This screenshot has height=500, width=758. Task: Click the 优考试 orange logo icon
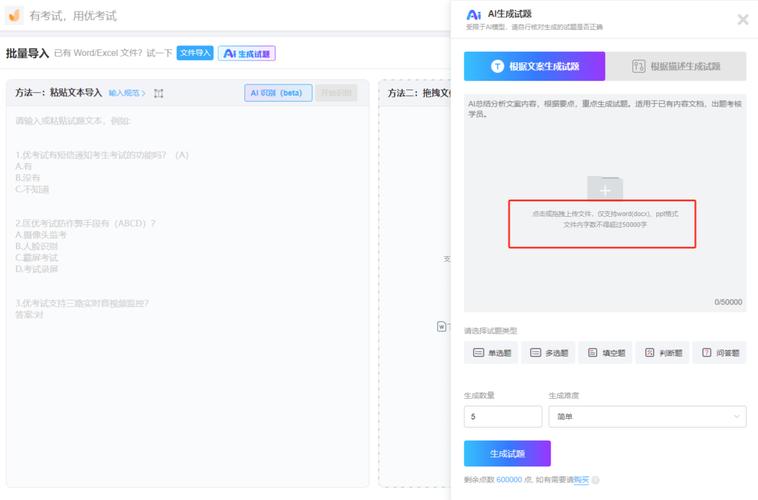[x=14, y=15]
